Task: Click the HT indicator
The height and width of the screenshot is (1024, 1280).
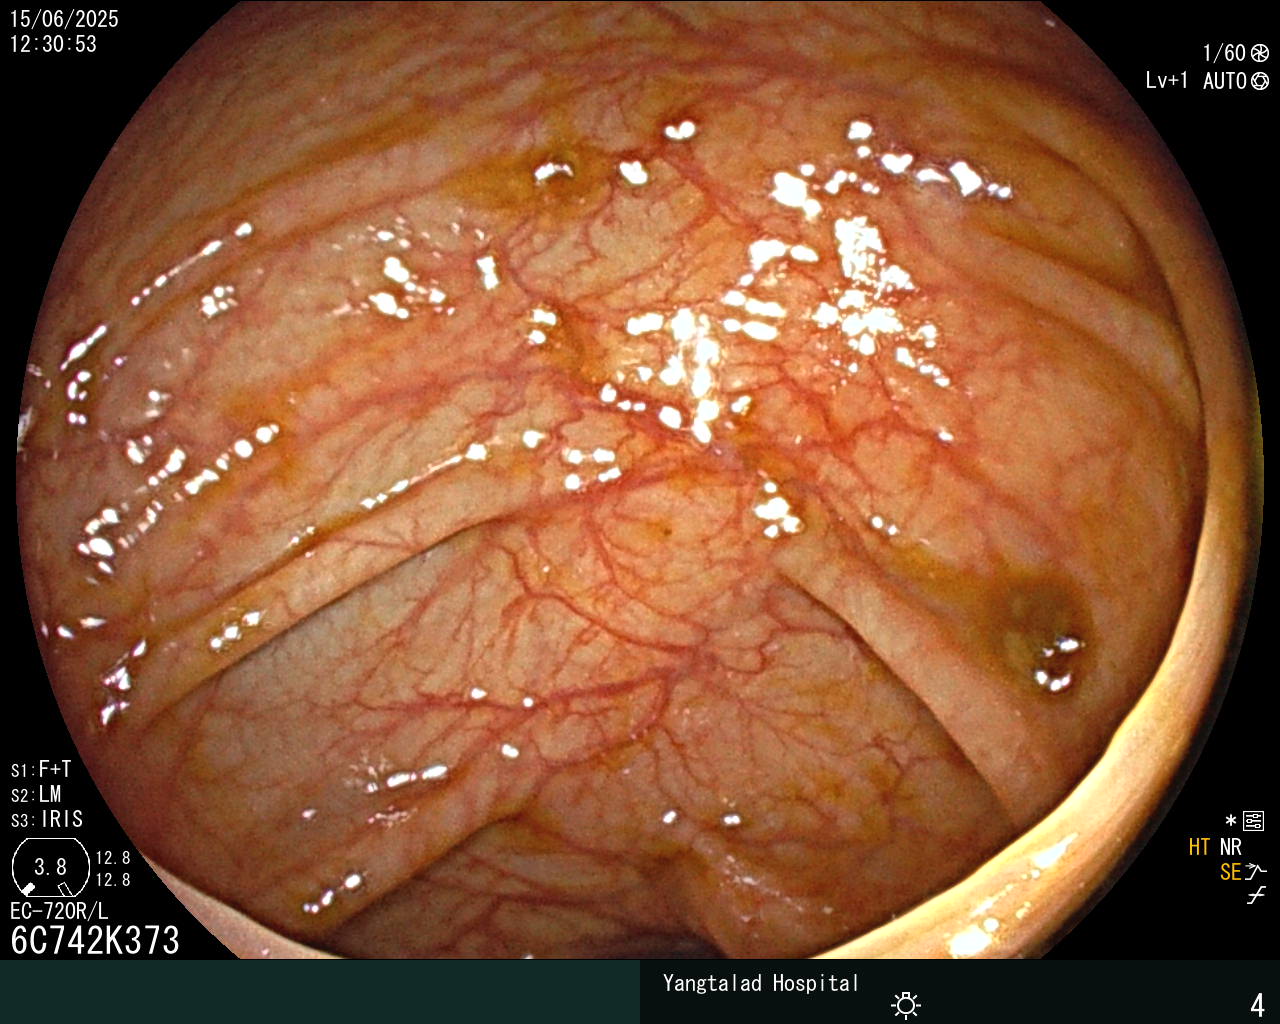Action: (1199, 848)
